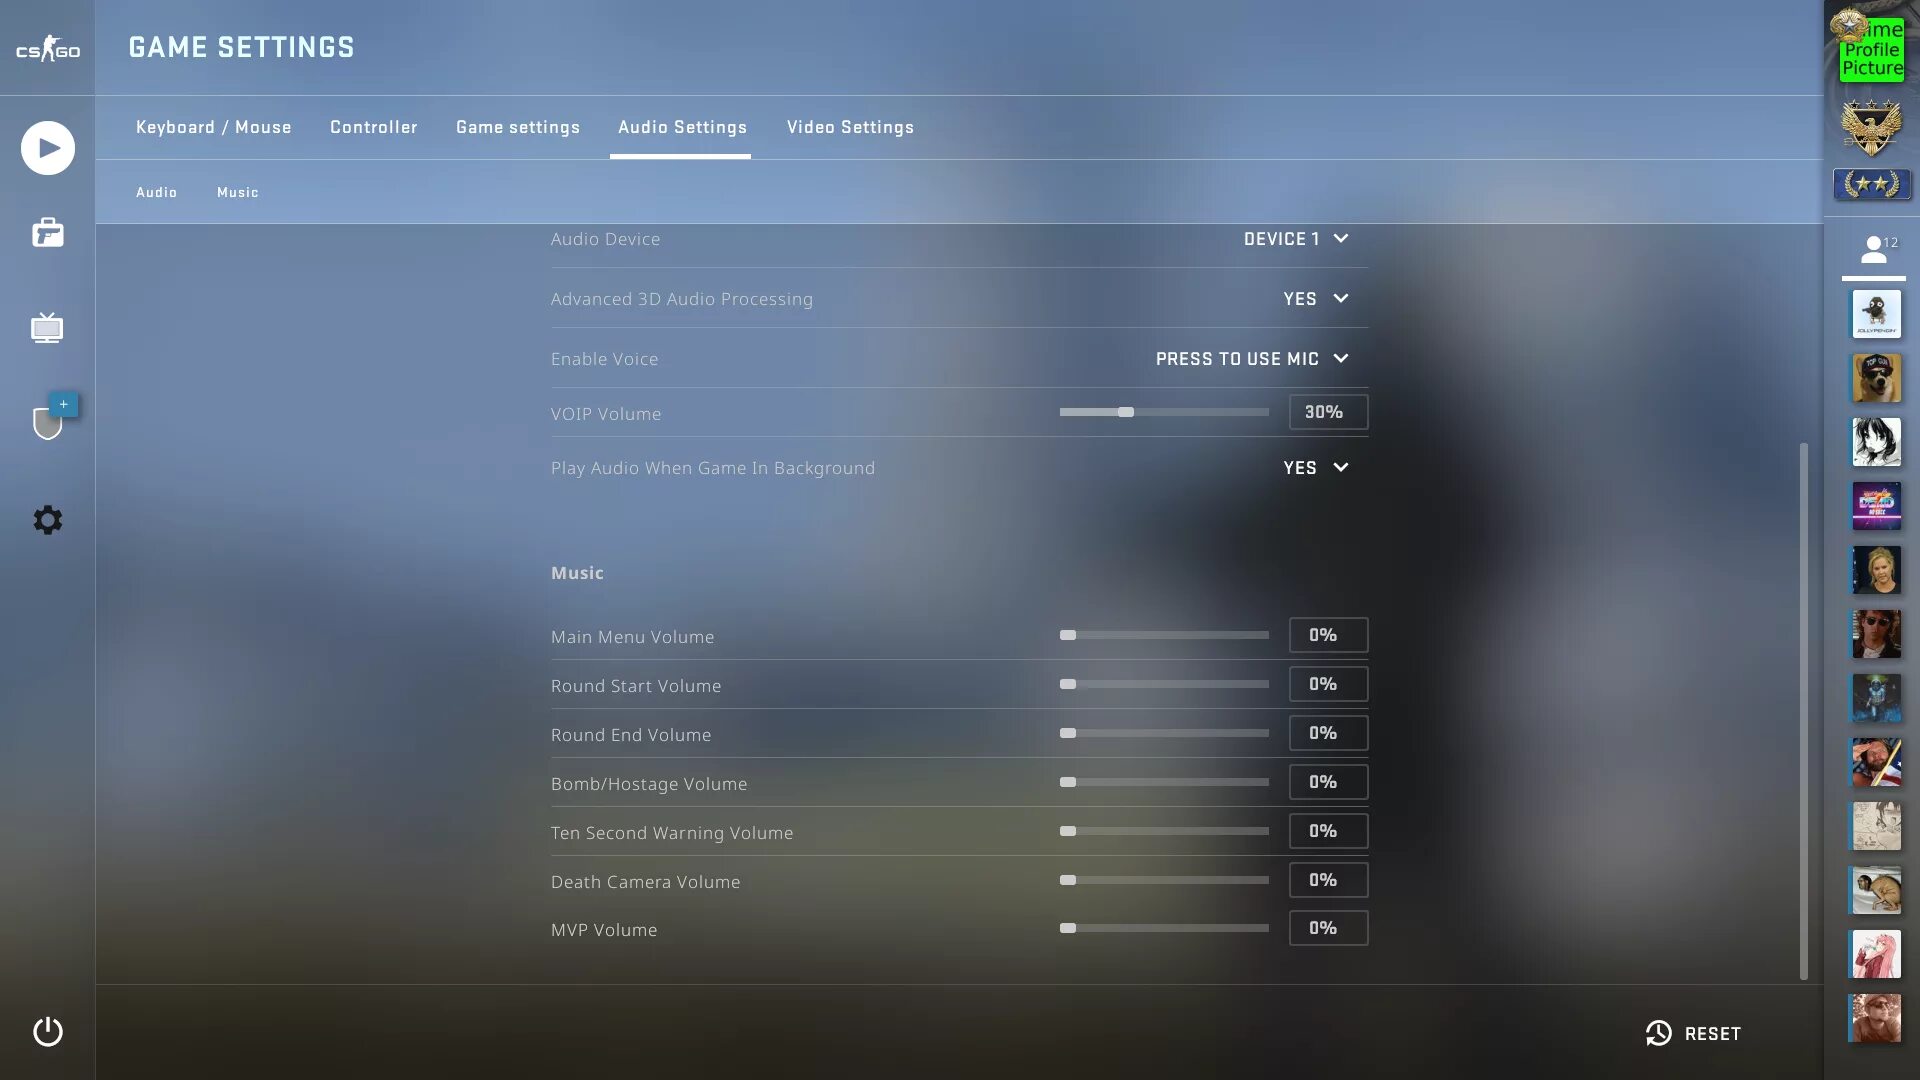Click the CS:GO logo icon
Viewport: 1920px width, 1080px height.
(47, 47)
